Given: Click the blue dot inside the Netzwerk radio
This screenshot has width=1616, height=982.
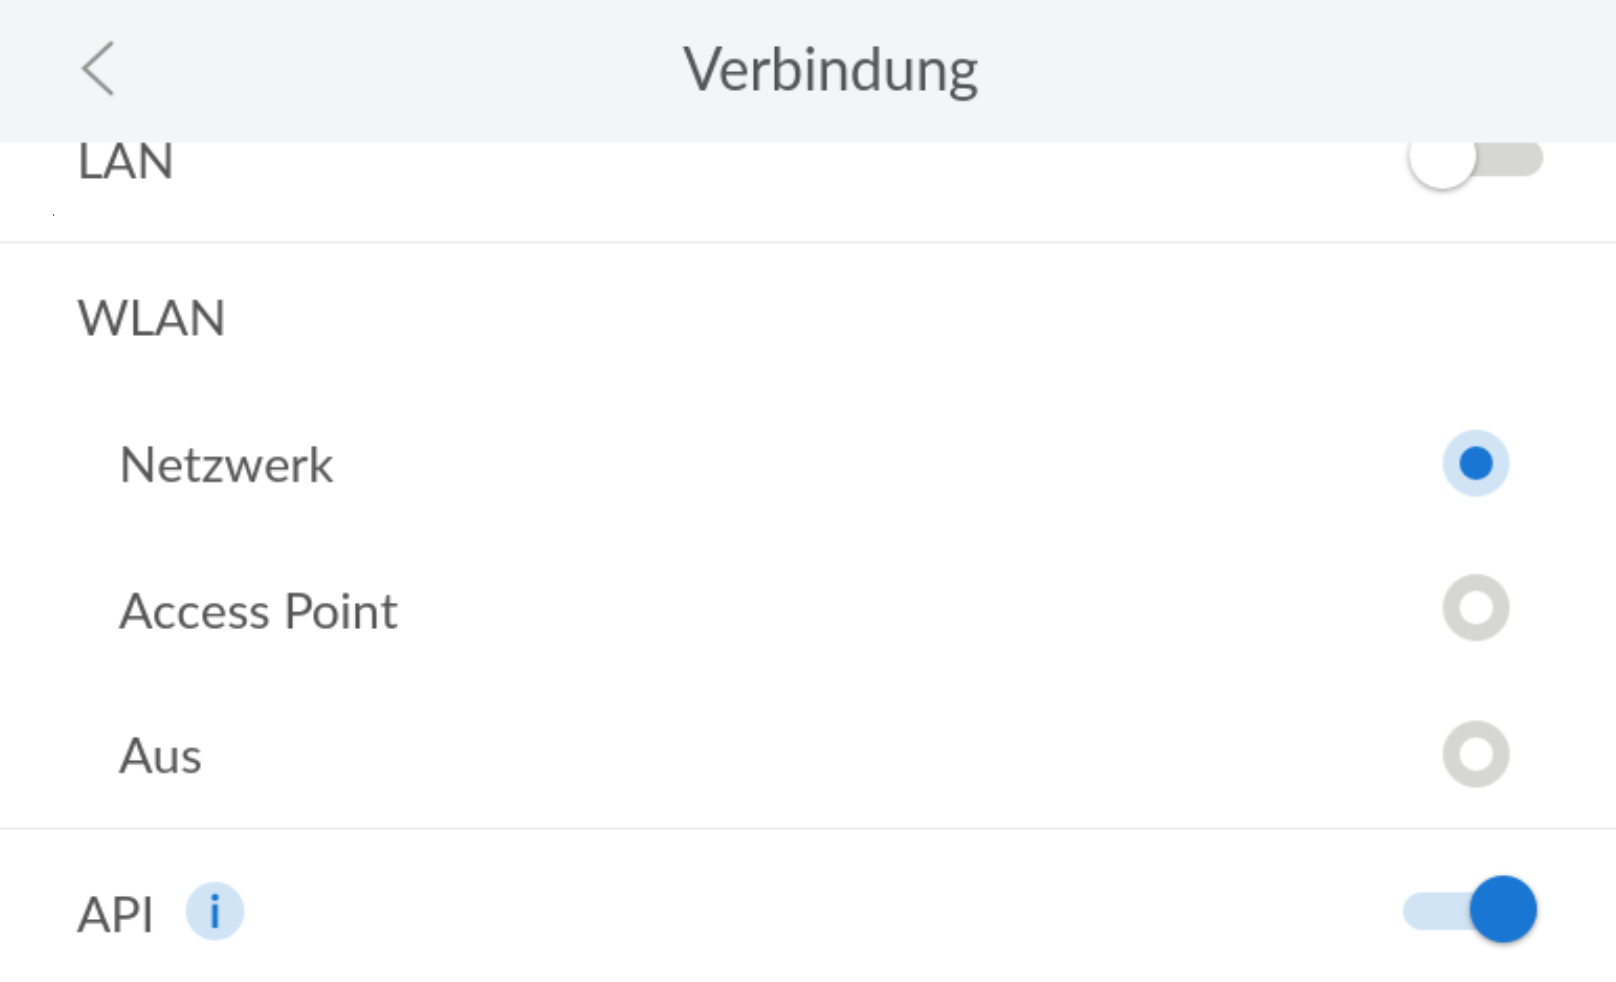Looking at the screenshot, I should [1476, 464].
